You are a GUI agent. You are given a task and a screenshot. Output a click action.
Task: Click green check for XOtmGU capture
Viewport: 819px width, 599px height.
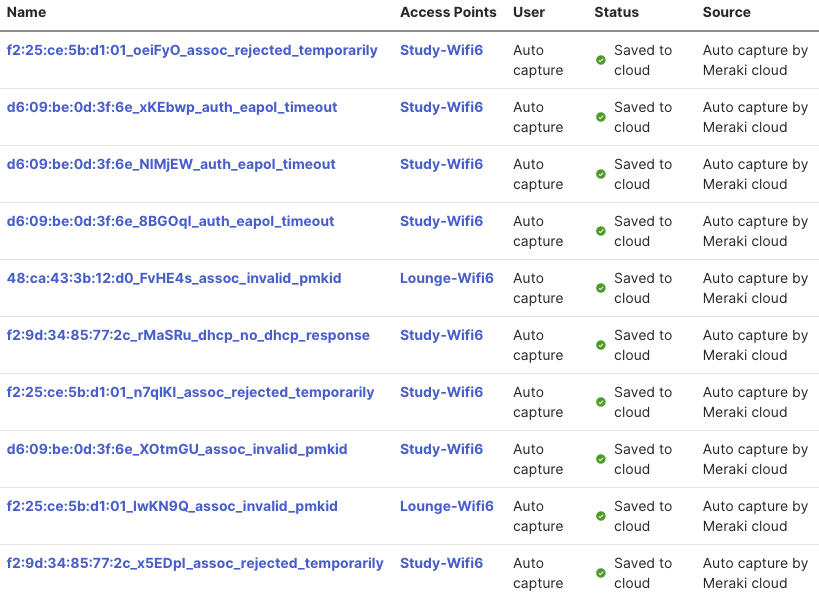pyautogui.click(x=601, y=459)
